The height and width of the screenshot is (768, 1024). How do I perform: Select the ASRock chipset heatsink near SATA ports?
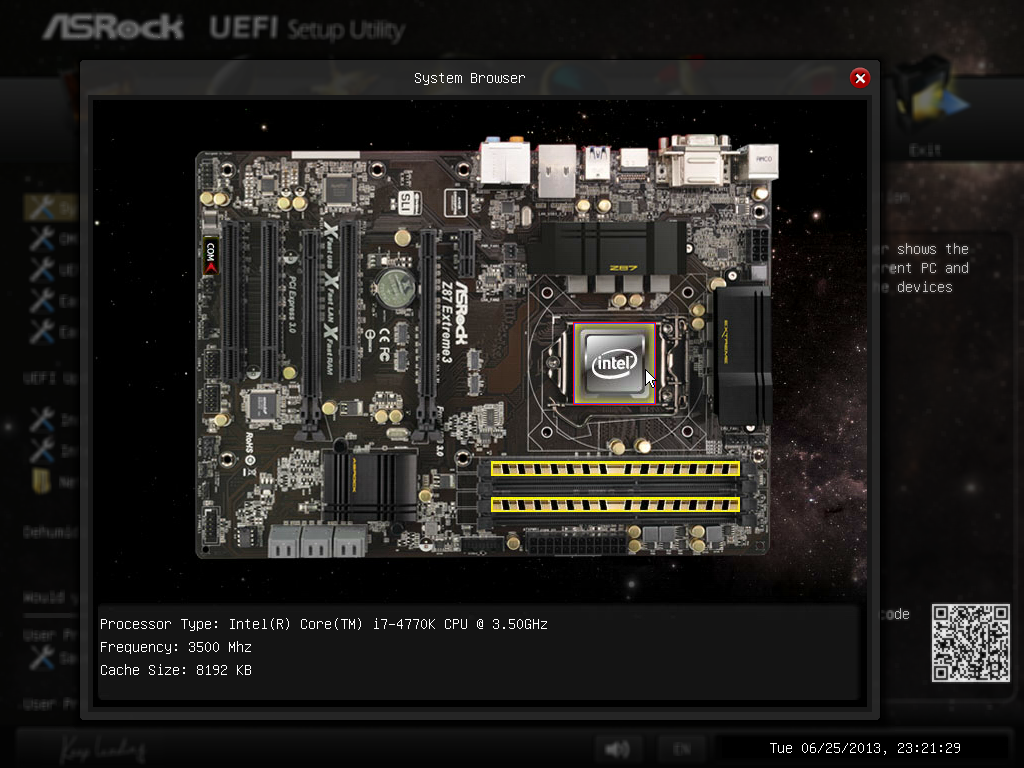(370, 486)
